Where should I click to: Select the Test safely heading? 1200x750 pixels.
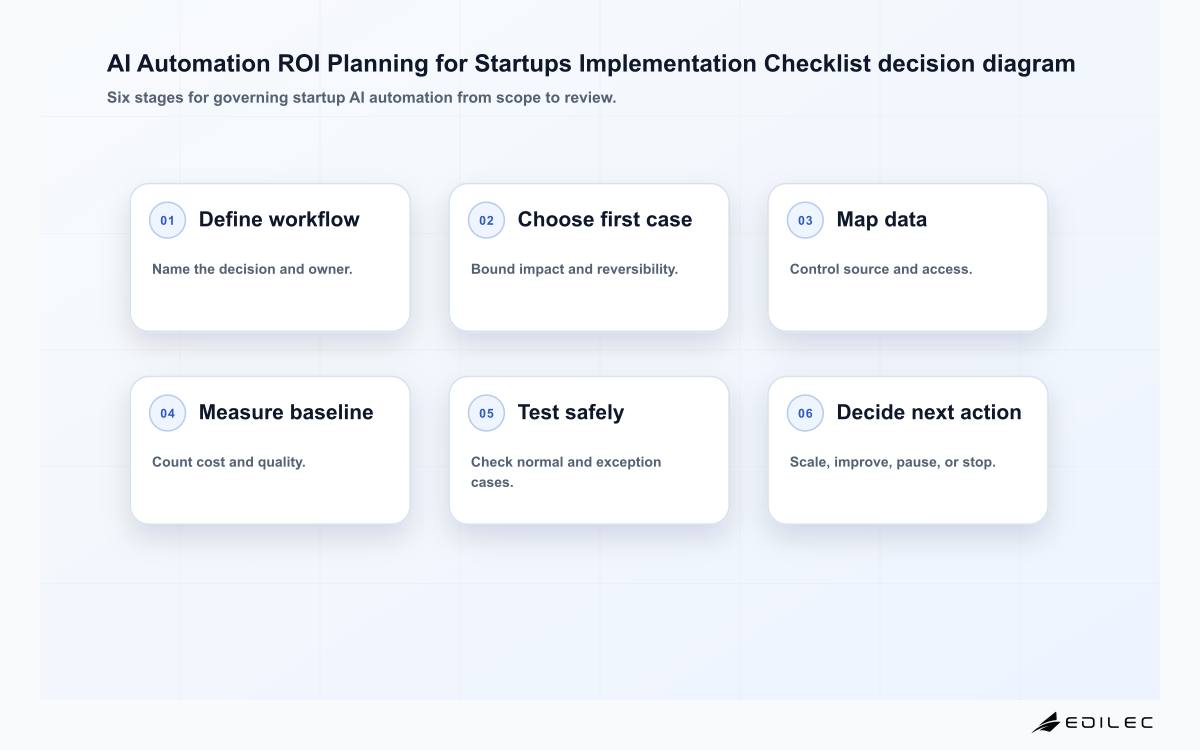coord(570,412)
